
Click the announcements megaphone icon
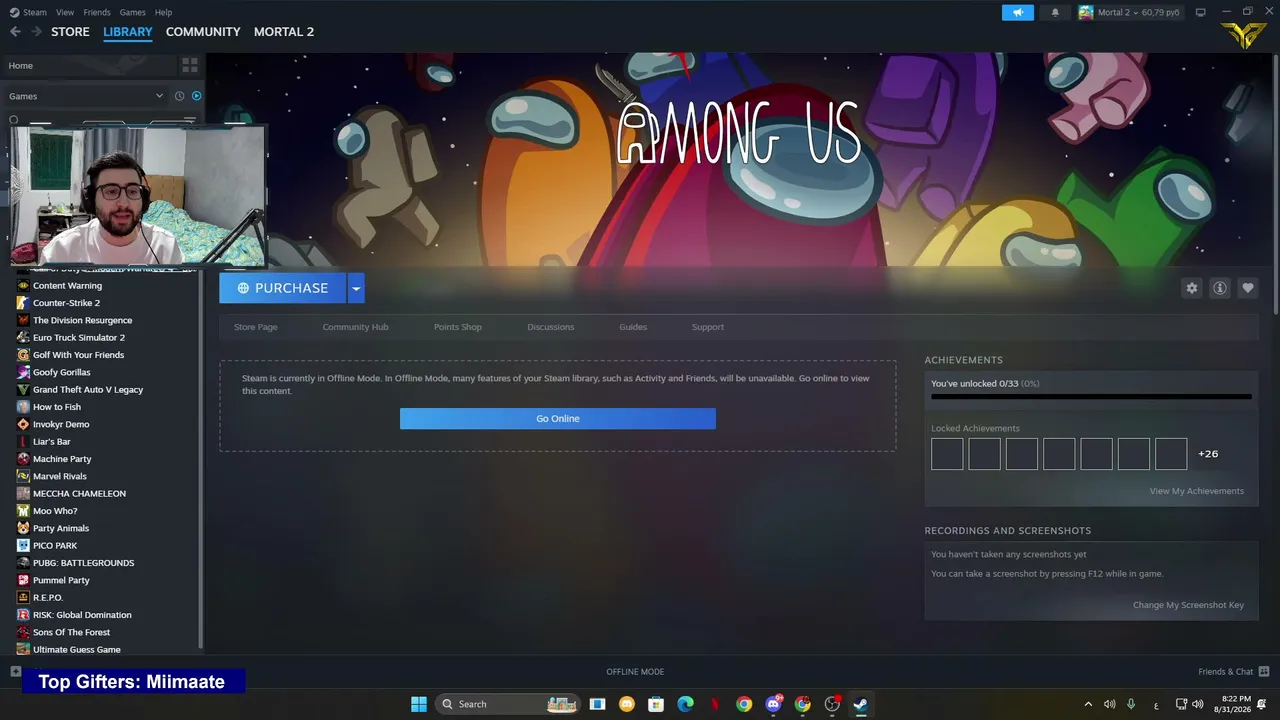(x=1018, y=13)
